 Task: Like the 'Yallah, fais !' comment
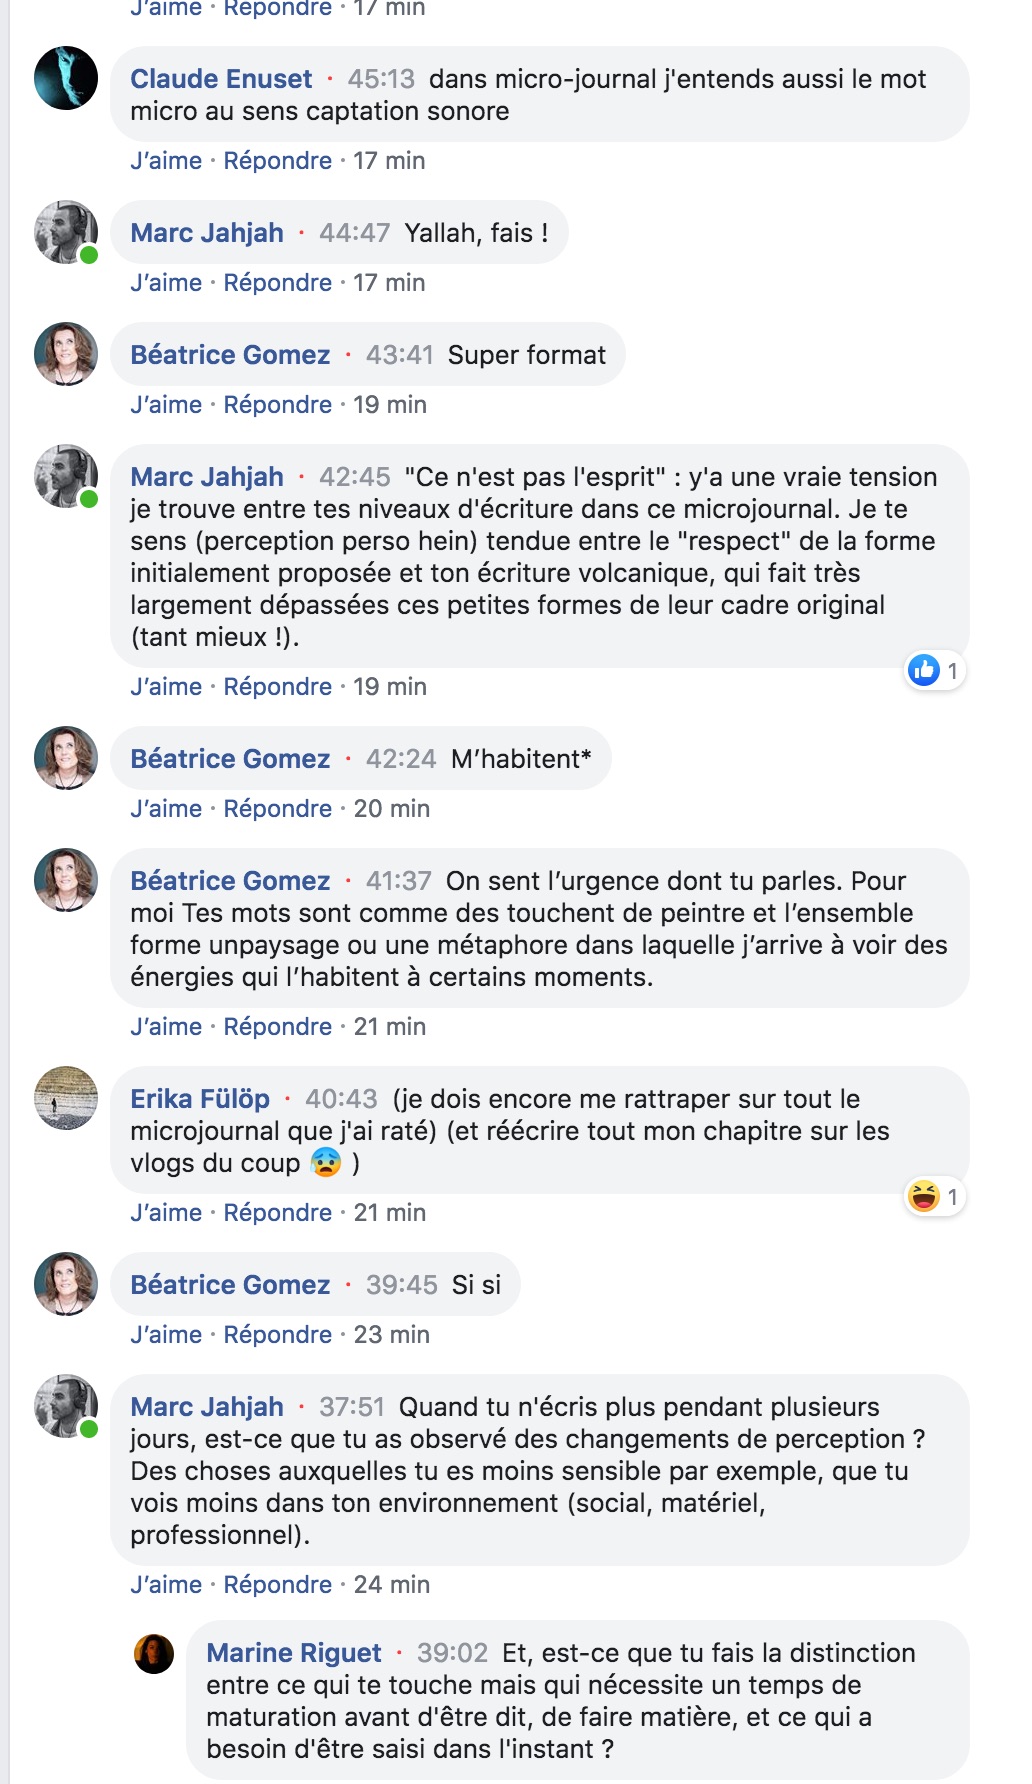pyautogui.click(x=166, y=283)
